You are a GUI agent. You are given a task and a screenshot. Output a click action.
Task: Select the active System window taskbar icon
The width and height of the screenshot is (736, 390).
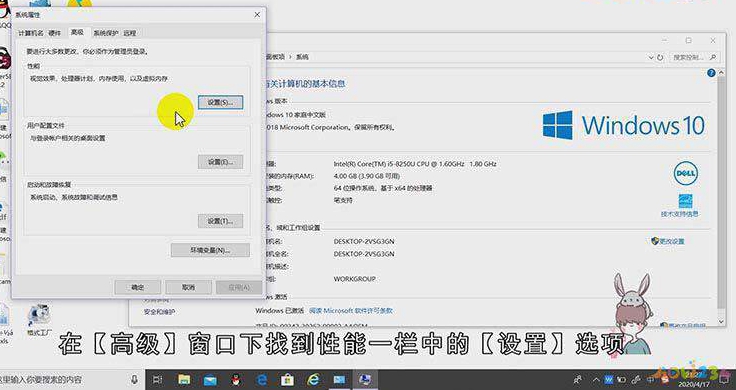pyautogui.click(x=365, y=379)
